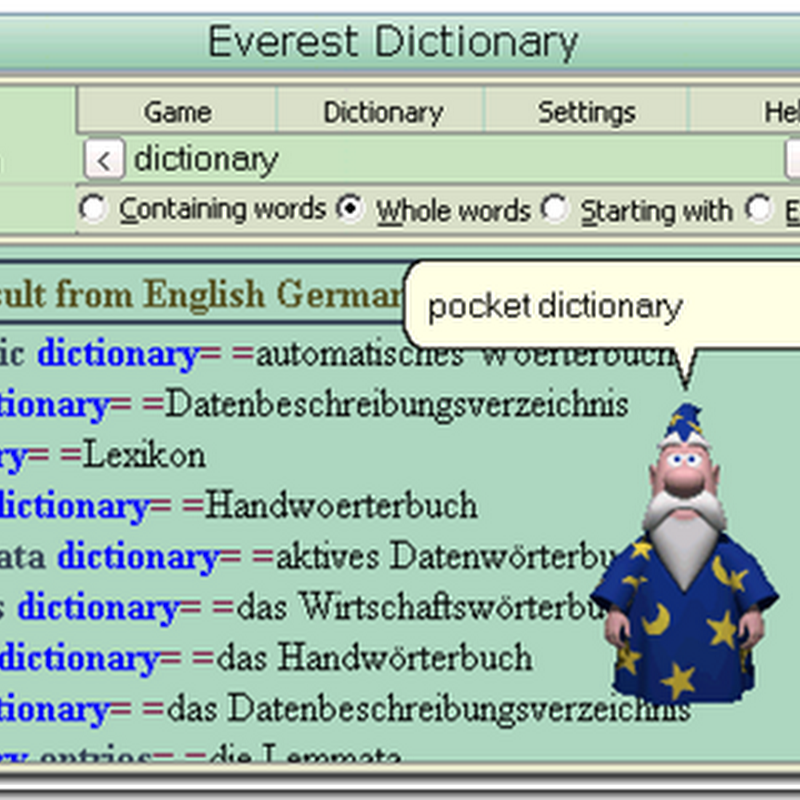Click blue 'dictionary' before 'aktives Datenwörterbuch'

tap(139, 557)
